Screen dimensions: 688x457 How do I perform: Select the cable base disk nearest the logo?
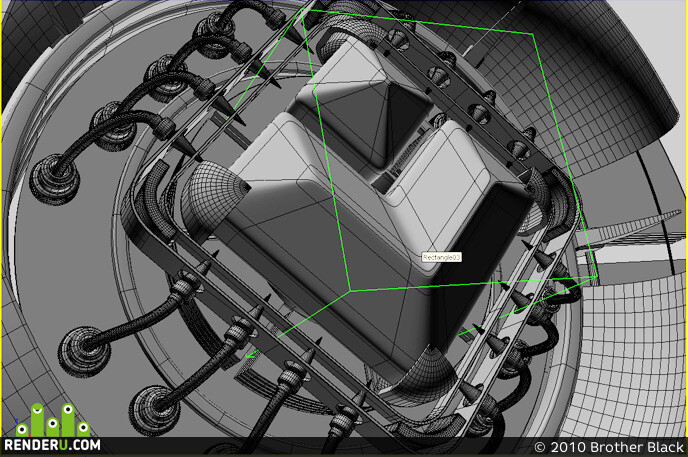[84, 351]
